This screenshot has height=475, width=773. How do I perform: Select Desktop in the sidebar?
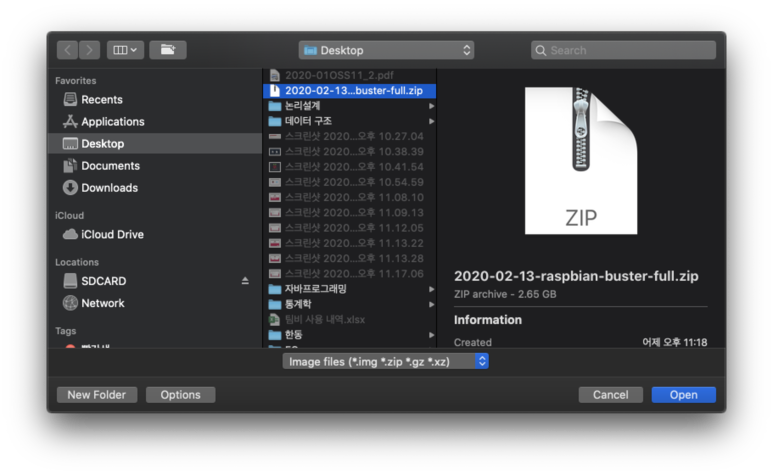tap(155, 143)
